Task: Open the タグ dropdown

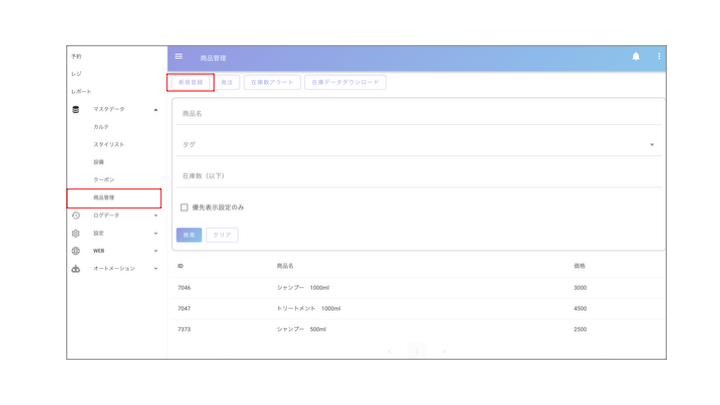Action: (x=651, y=145)
